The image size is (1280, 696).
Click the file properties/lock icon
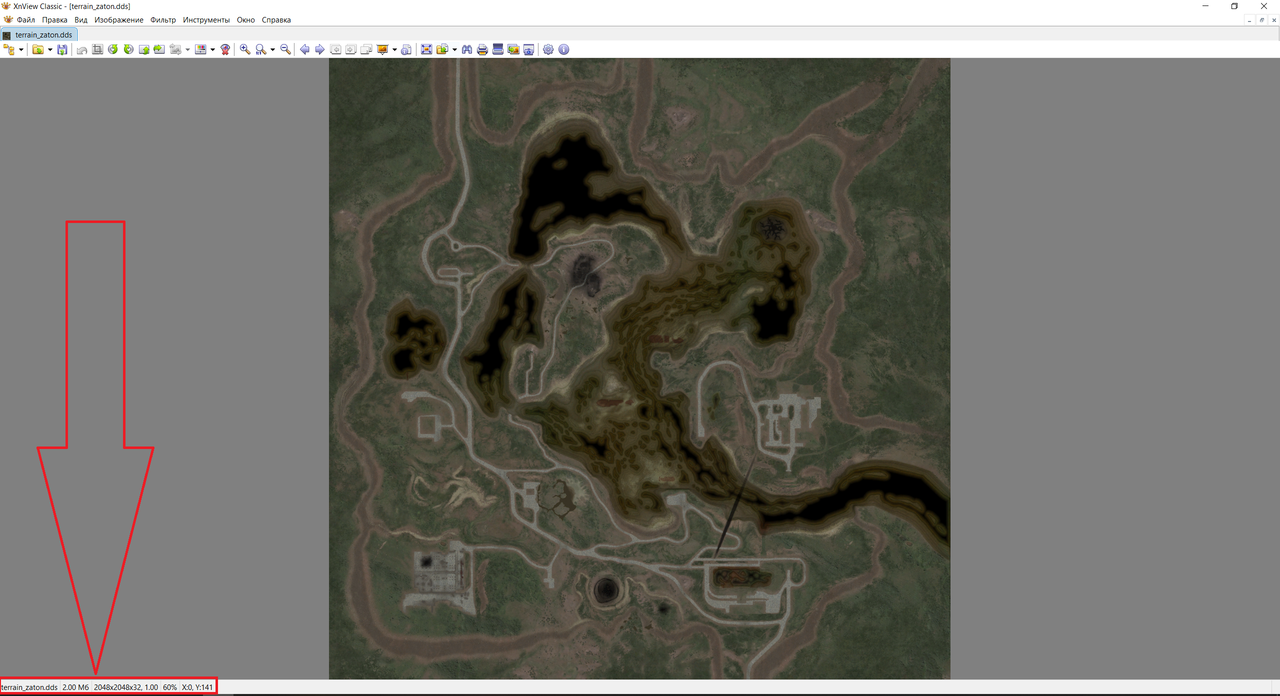pos(407,49)
